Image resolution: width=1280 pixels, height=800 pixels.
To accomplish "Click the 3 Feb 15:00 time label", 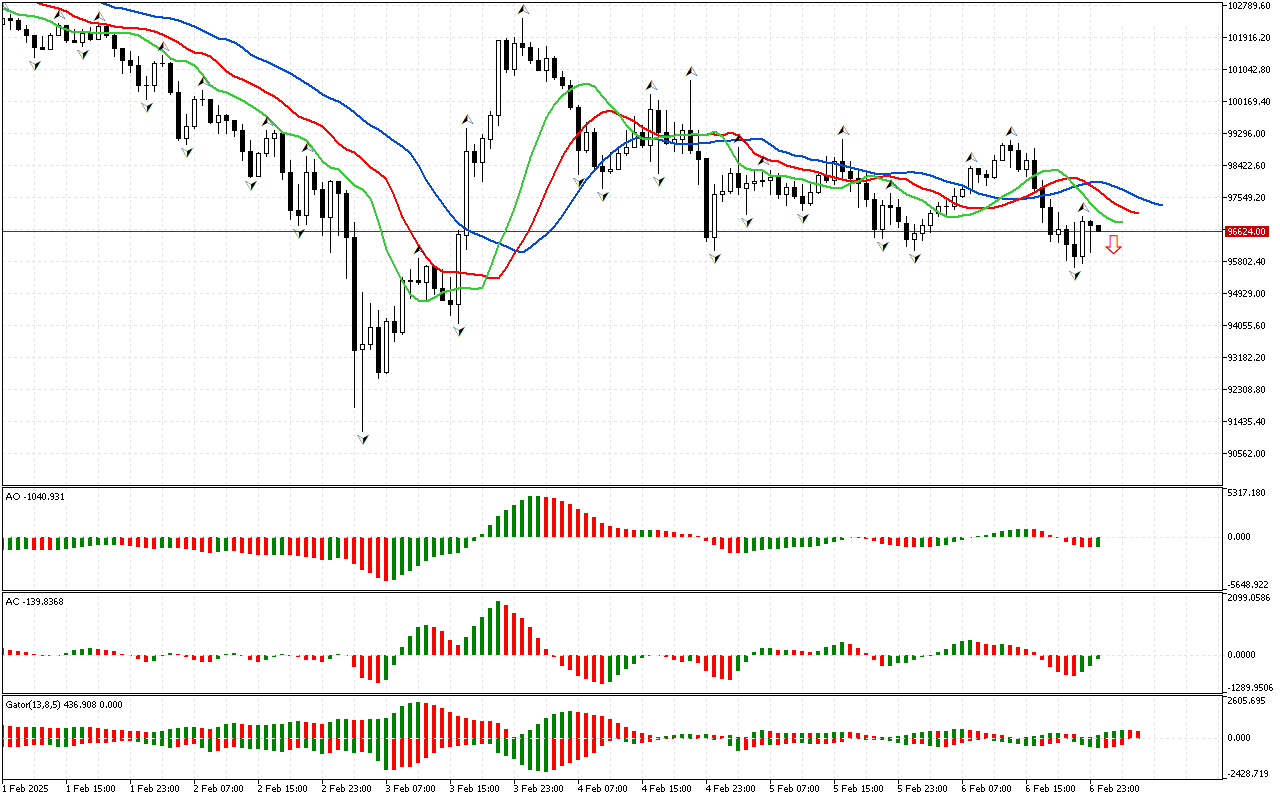I will click(473, 788).
